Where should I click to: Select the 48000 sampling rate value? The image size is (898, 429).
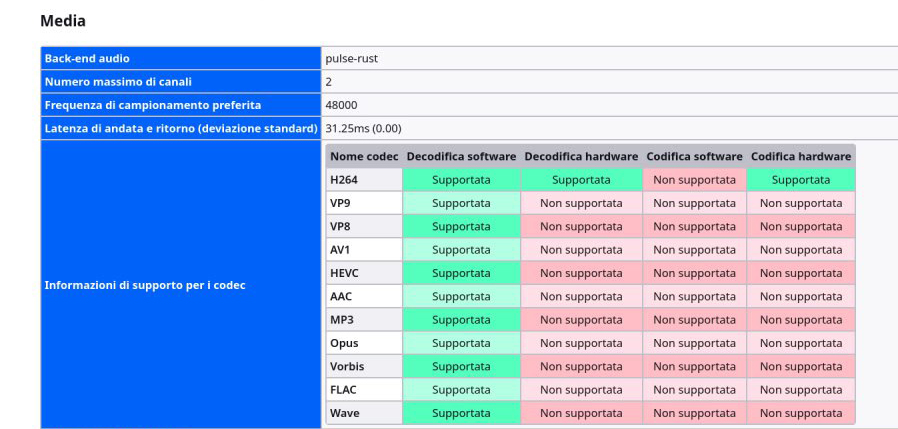click(341, 105)
